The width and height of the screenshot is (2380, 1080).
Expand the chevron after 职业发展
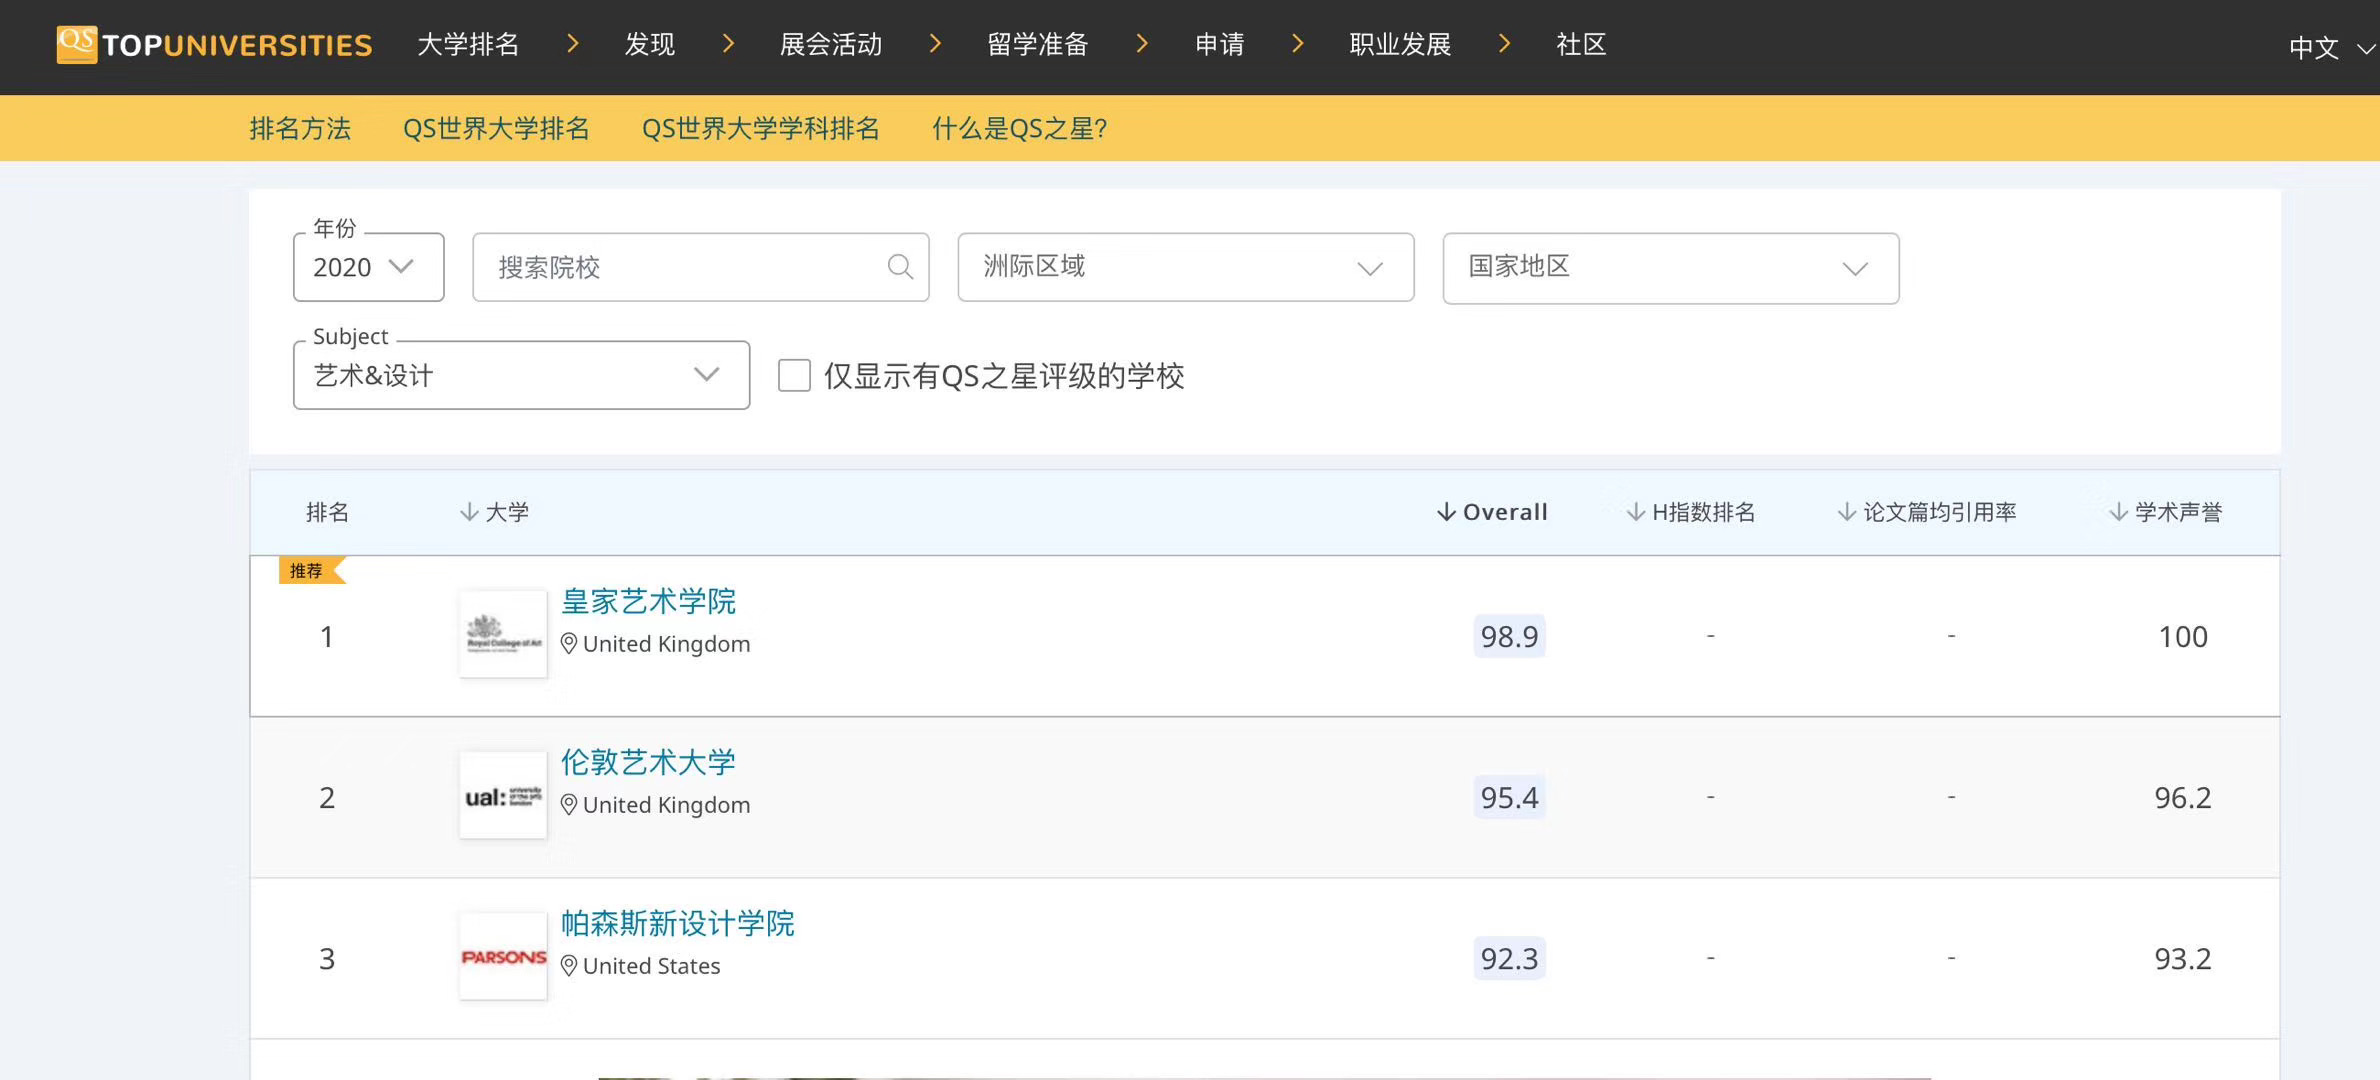pyautogui.click(x=1505, y=44)
